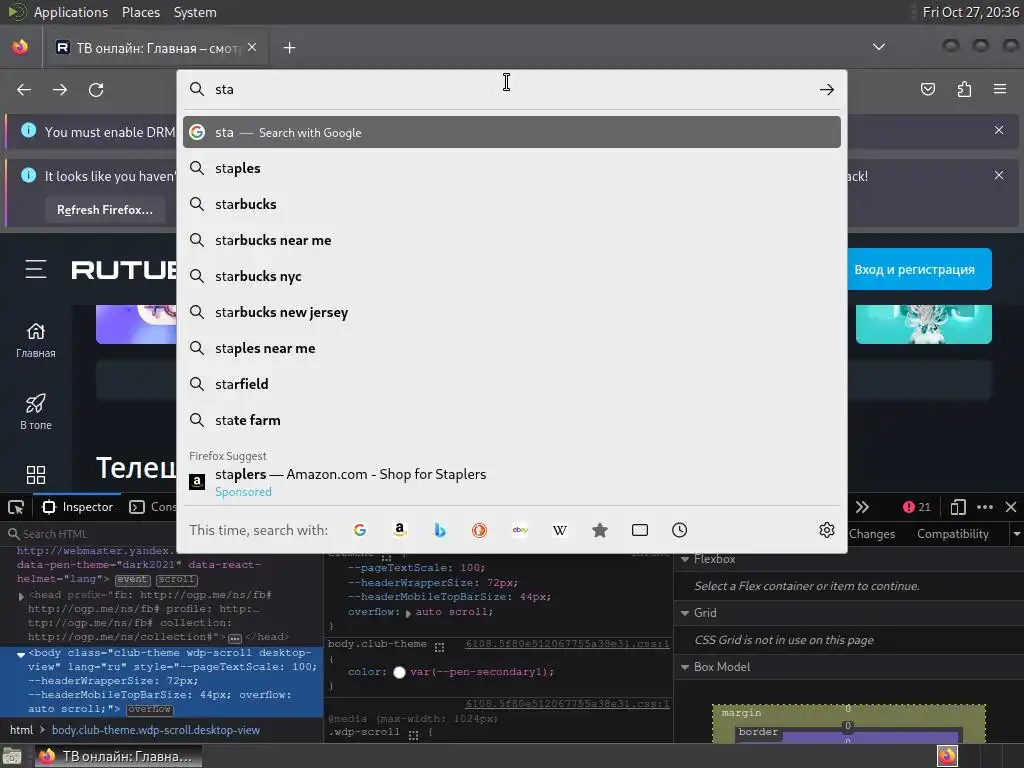Collapse the Box Model section
Viewport: 1024px width, 768px height.
(x=685, y=667)
